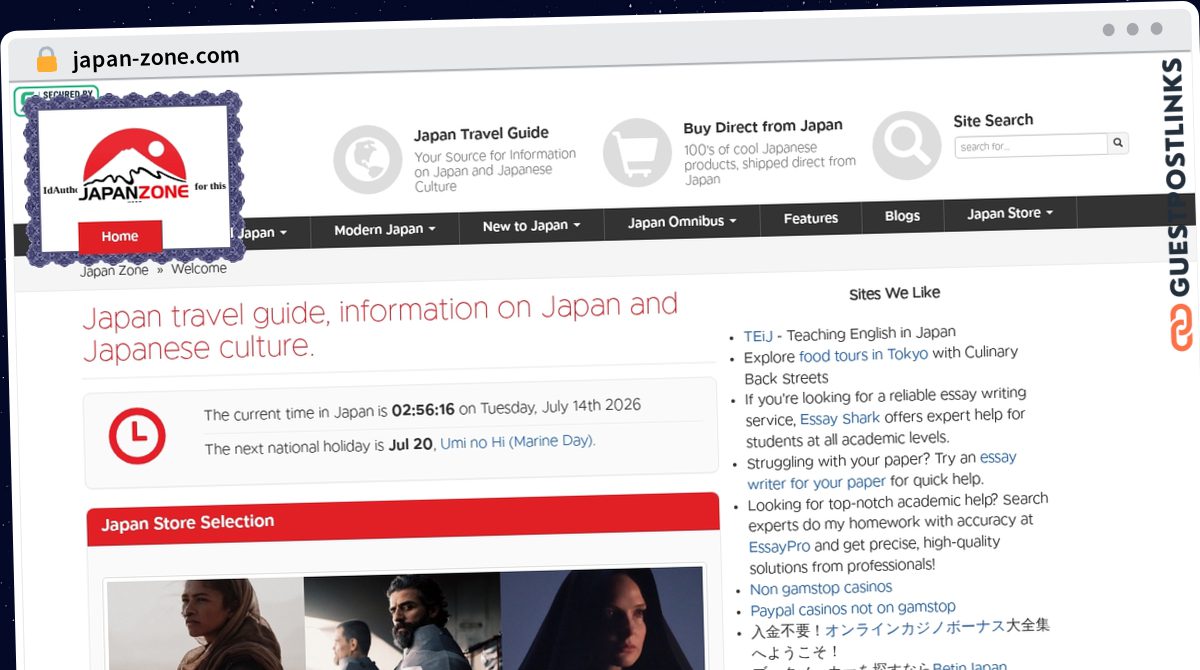Image resolution: width=1200 pixels, height=670 pixels.
Task: Click the 'Site Search' label
Action: 993,120
